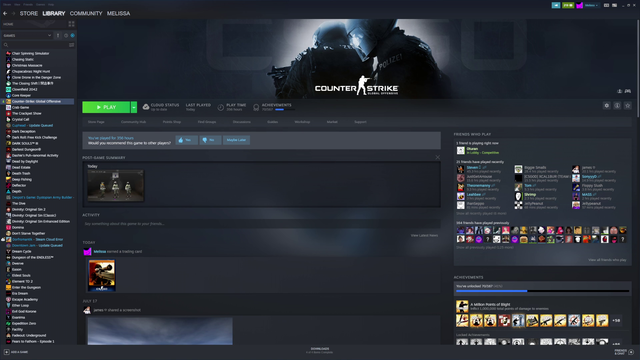The width and height of the screenshot is (640, 360).
Task: Click Add a Game at bottom left
Action: coord(16,352)
